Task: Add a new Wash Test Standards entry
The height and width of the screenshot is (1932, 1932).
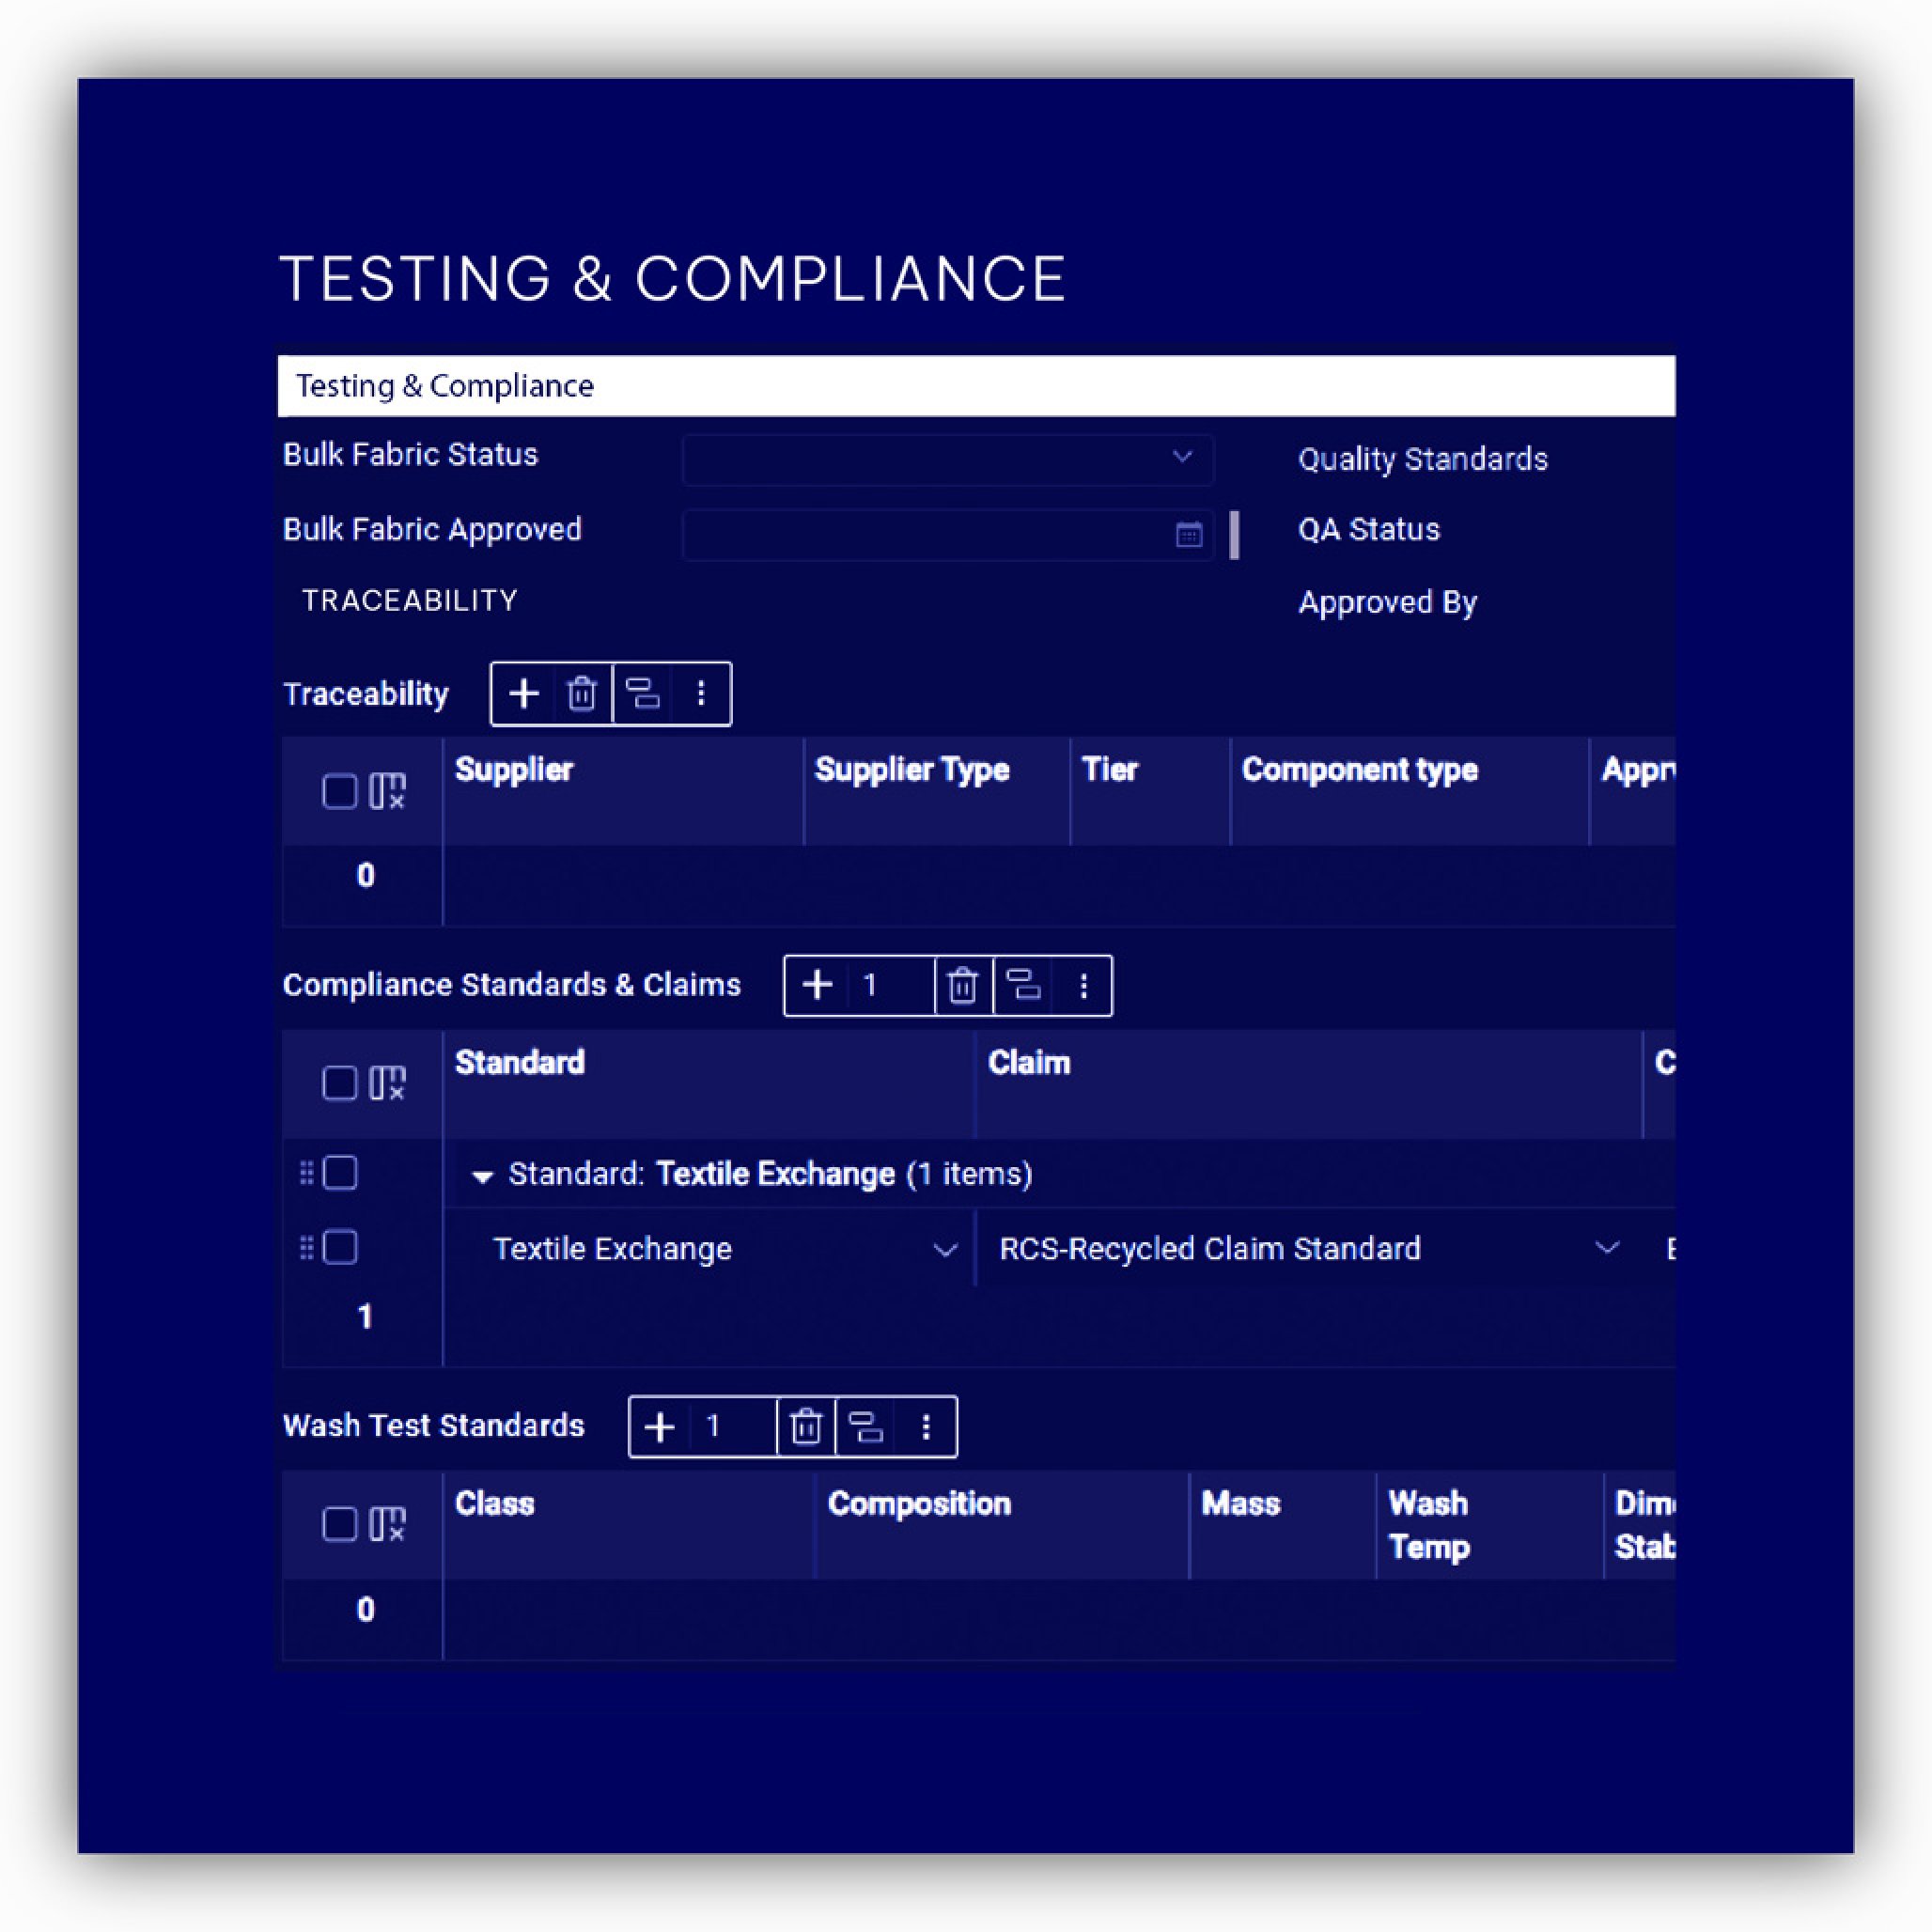Action: point(661,1427)
